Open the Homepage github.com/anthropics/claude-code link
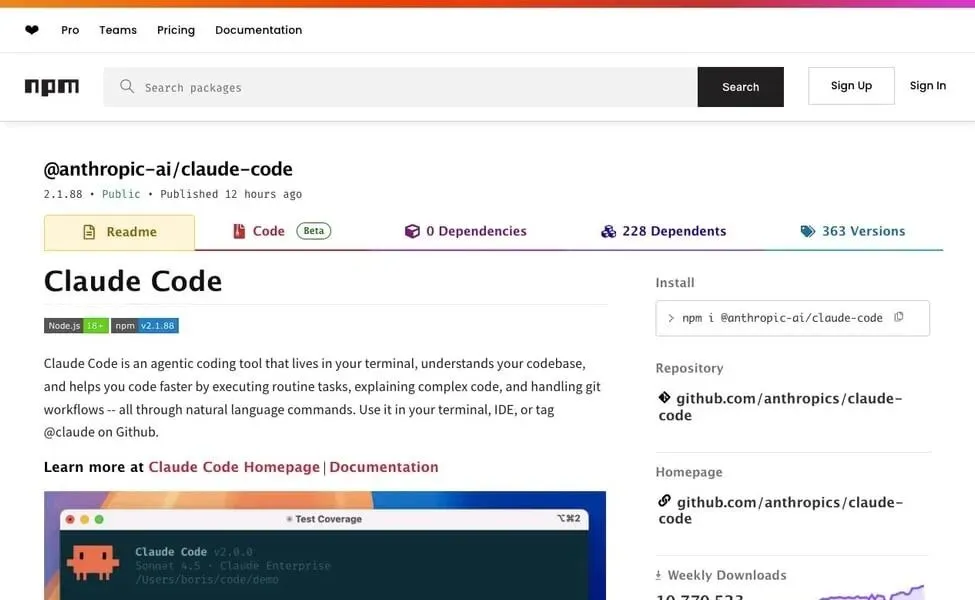Screen dimensions: 975x600 tap(780, 510)
